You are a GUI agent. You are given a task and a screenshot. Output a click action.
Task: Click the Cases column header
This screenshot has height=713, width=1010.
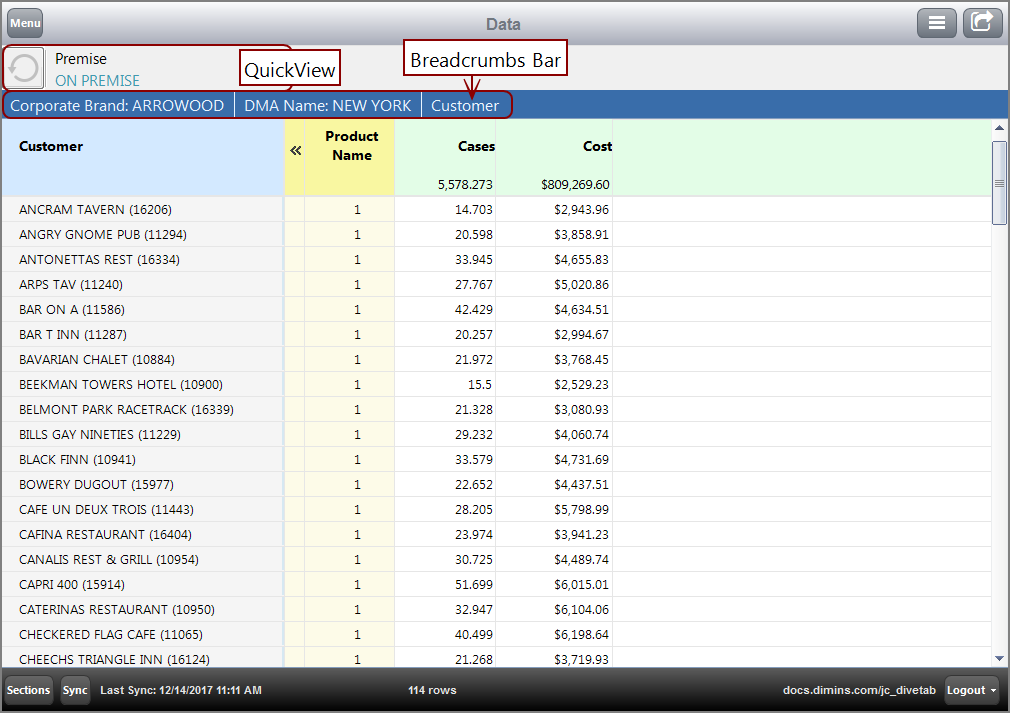click(x=476, y=146)
